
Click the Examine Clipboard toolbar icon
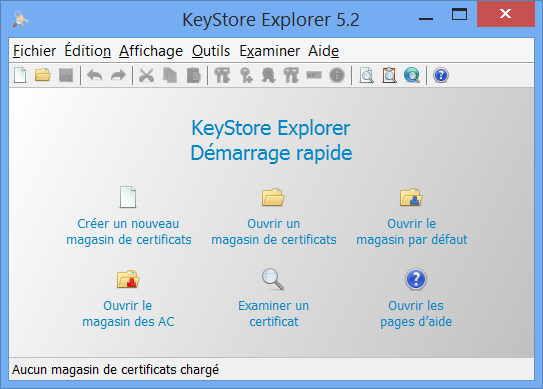click(389, 75)
